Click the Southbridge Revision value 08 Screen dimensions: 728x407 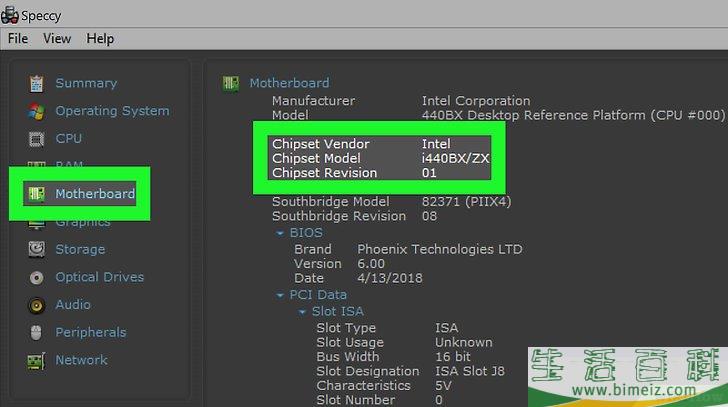pos(429,216)
